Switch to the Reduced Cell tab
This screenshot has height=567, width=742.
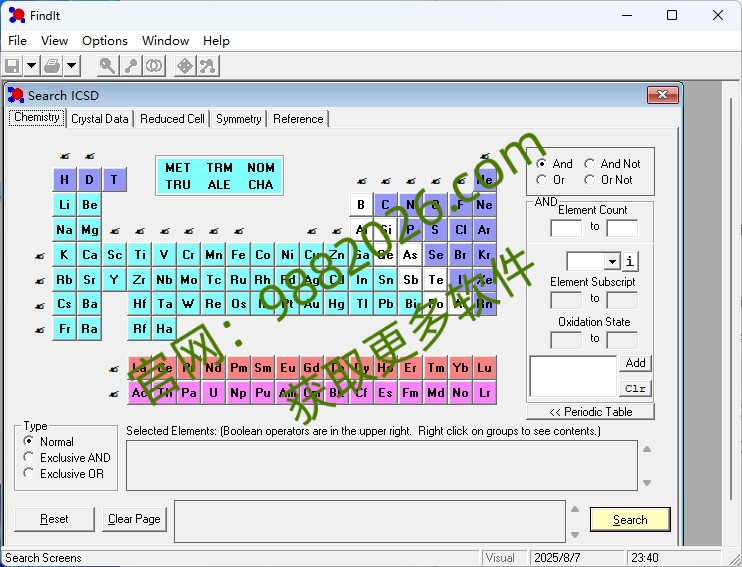tap(172, 119)
